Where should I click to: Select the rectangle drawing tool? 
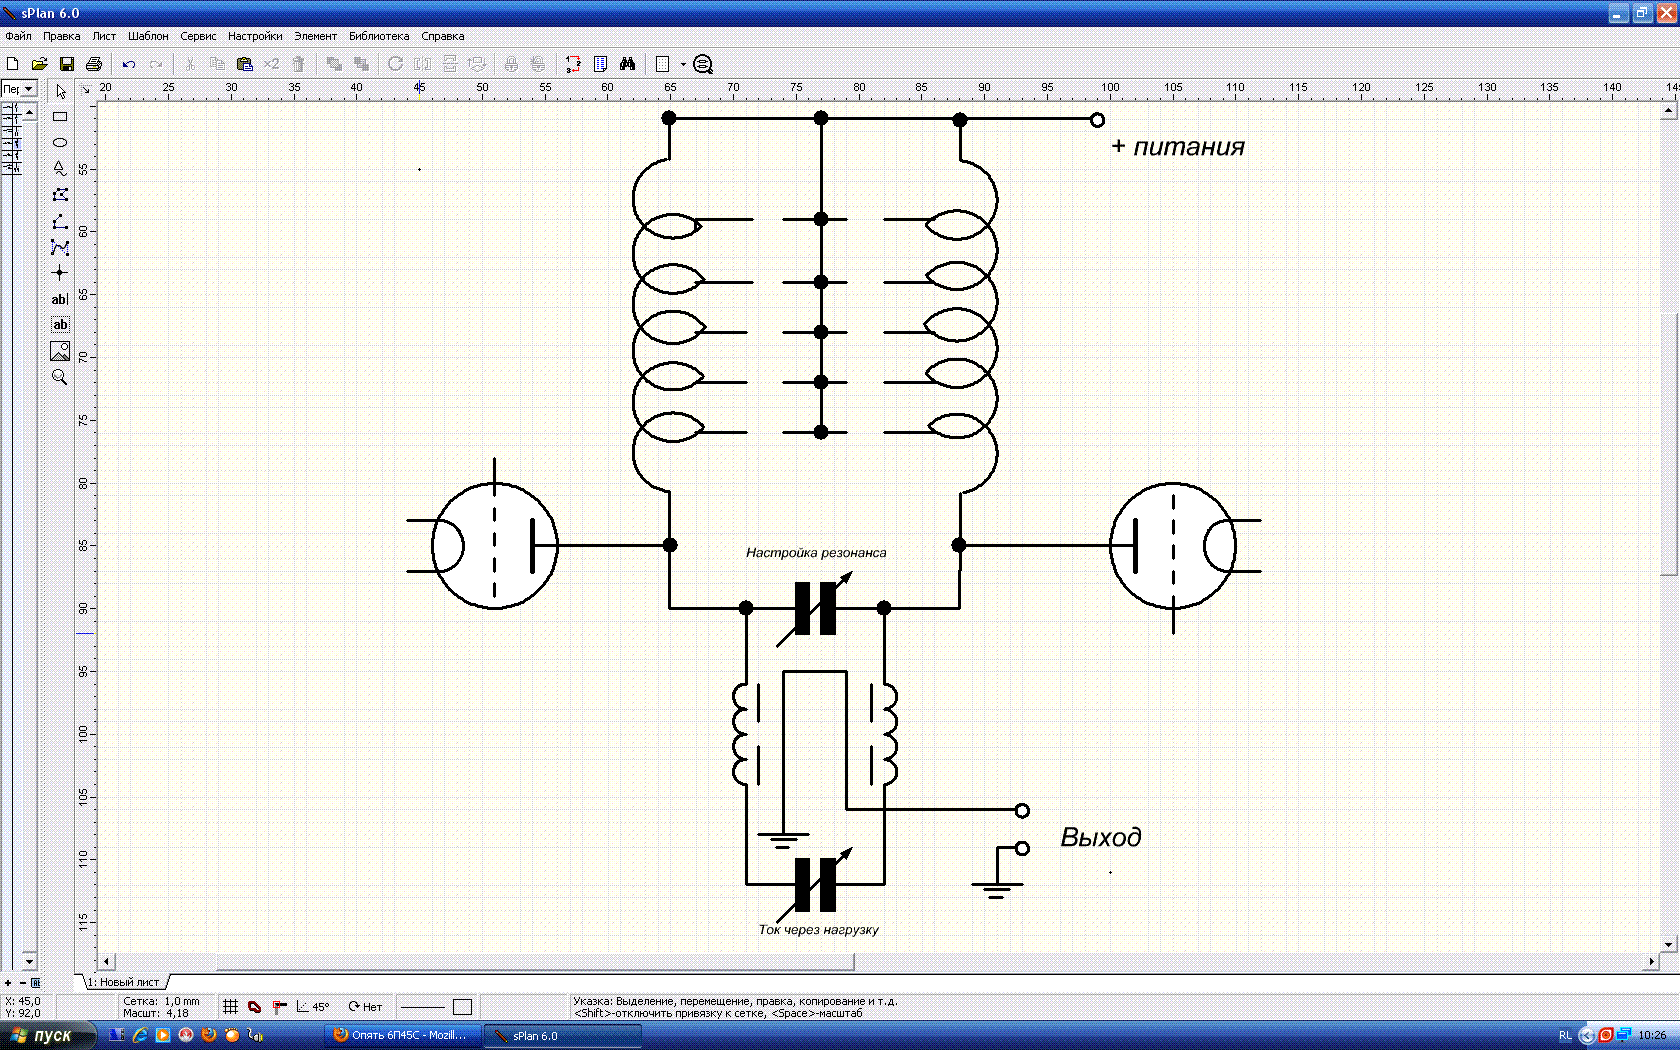point(60,117)
